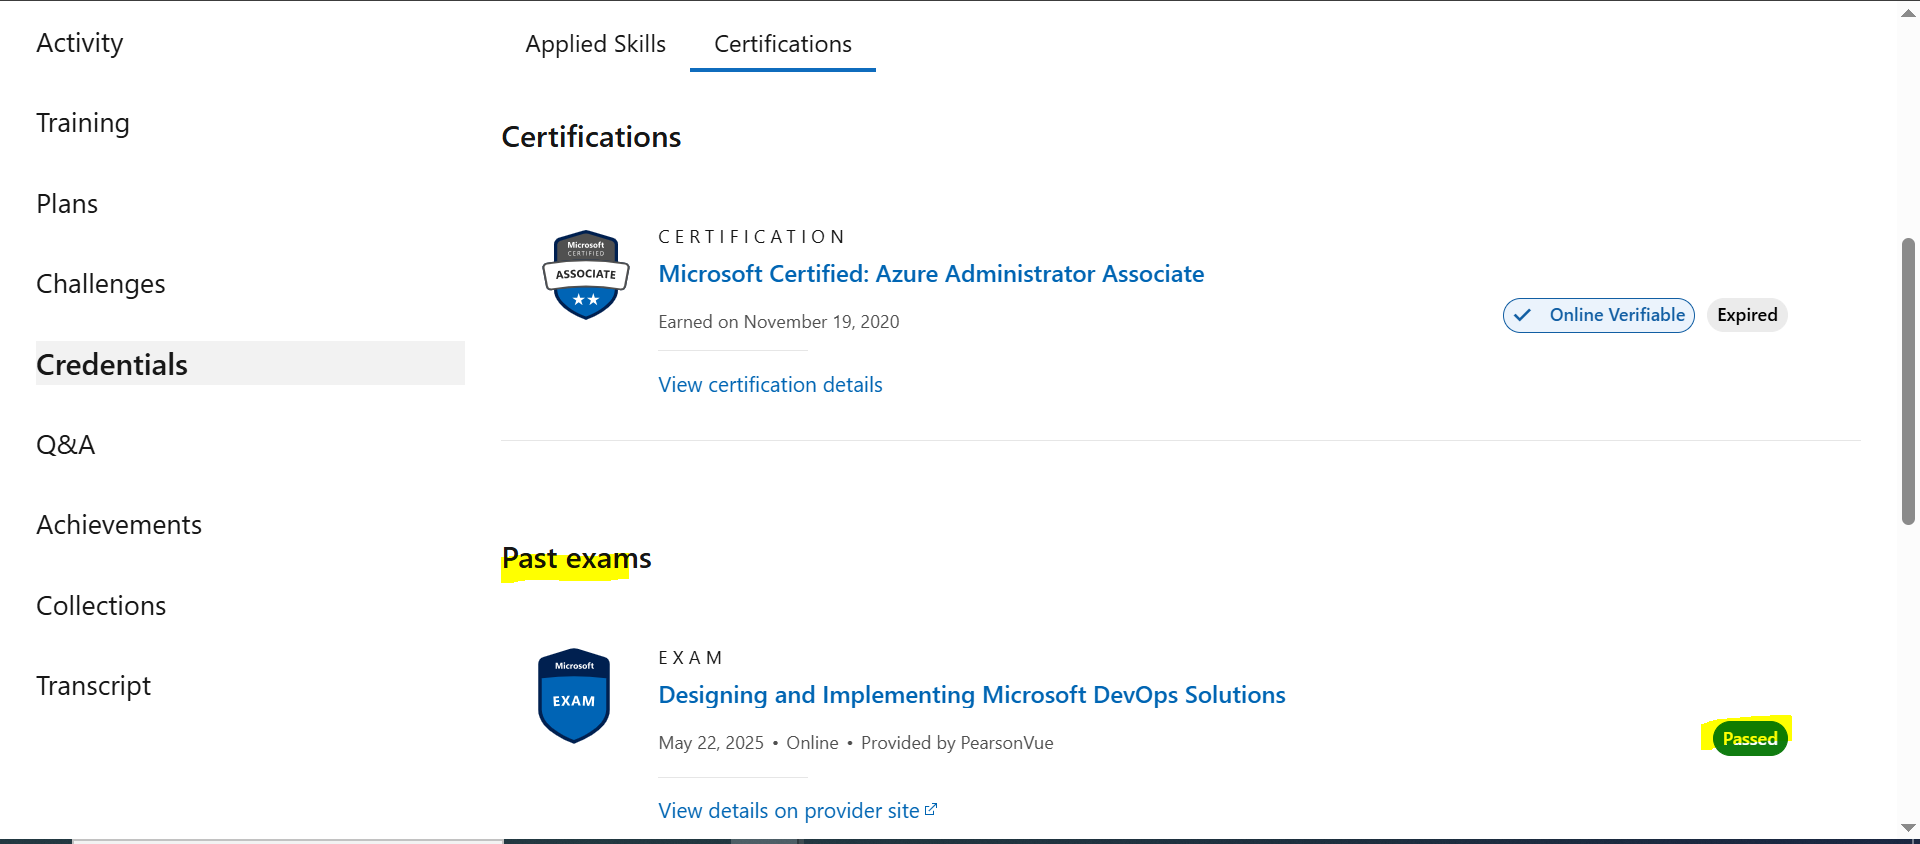
Task: View Achievements from the sidebar
Action: click(x=119, y=525)
